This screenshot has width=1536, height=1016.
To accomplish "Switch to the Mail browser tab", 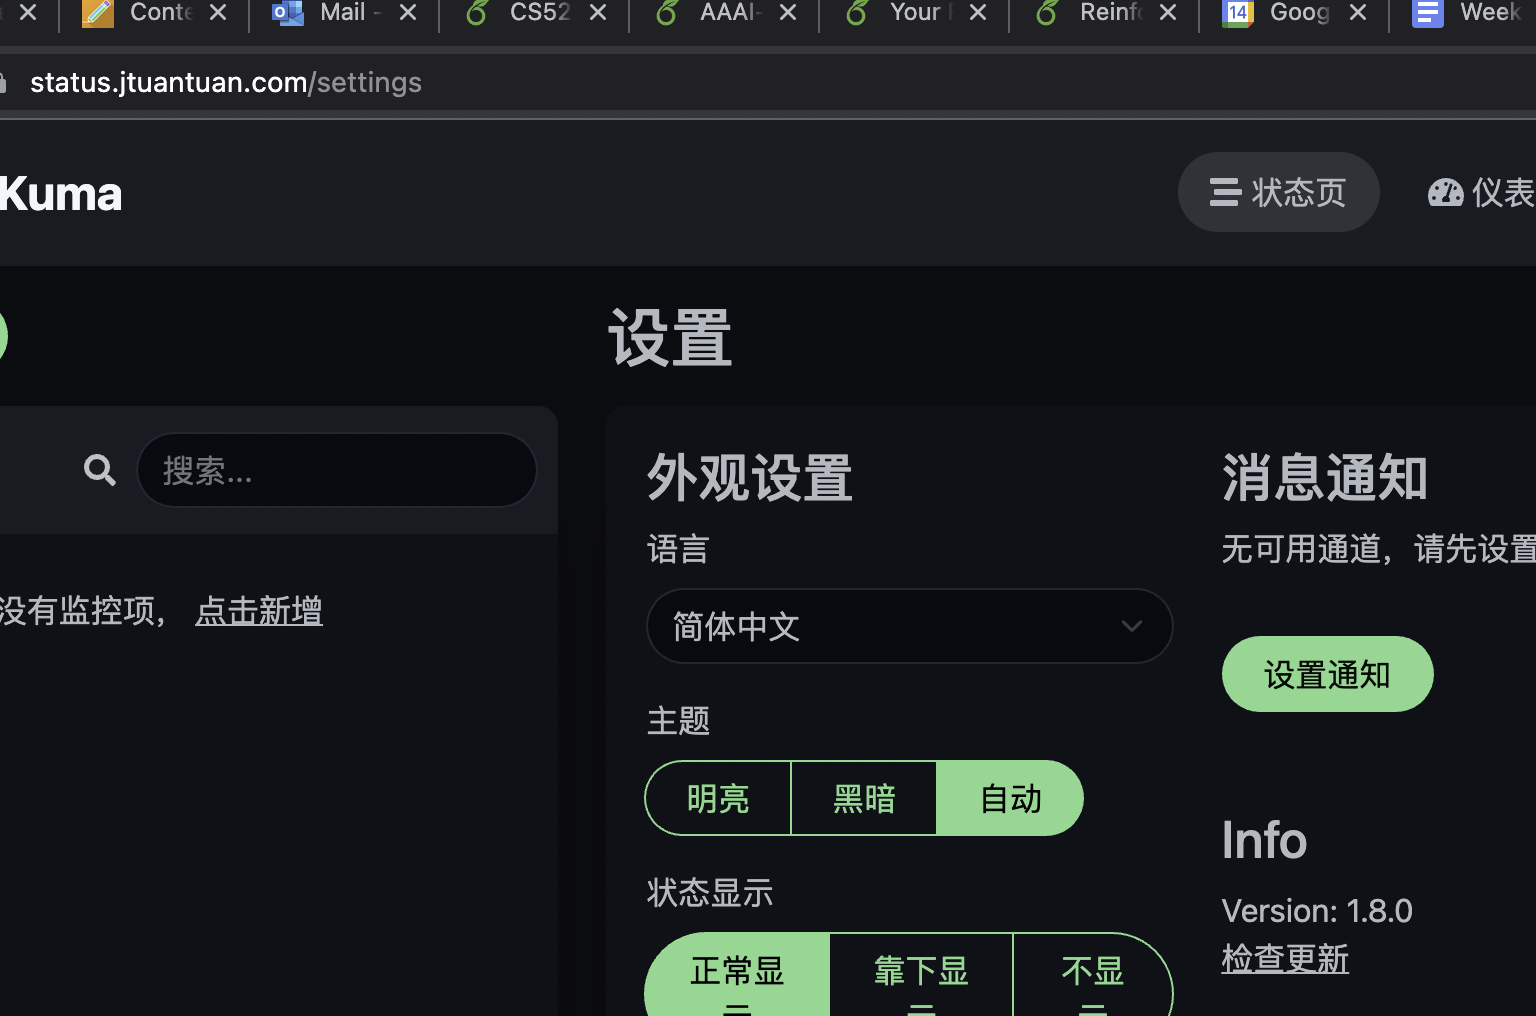I will 343,13.
